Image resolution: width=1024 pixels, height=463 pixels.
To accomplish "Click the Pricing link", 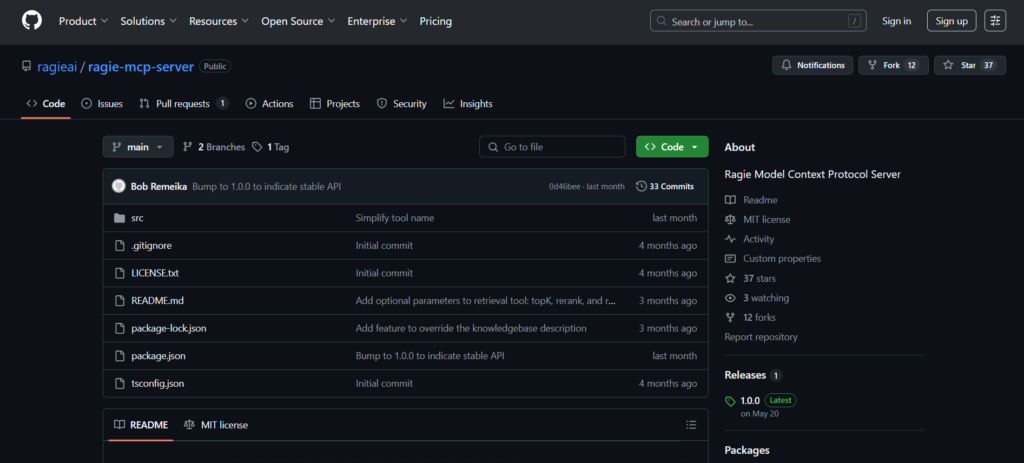I will coord(436,21).
